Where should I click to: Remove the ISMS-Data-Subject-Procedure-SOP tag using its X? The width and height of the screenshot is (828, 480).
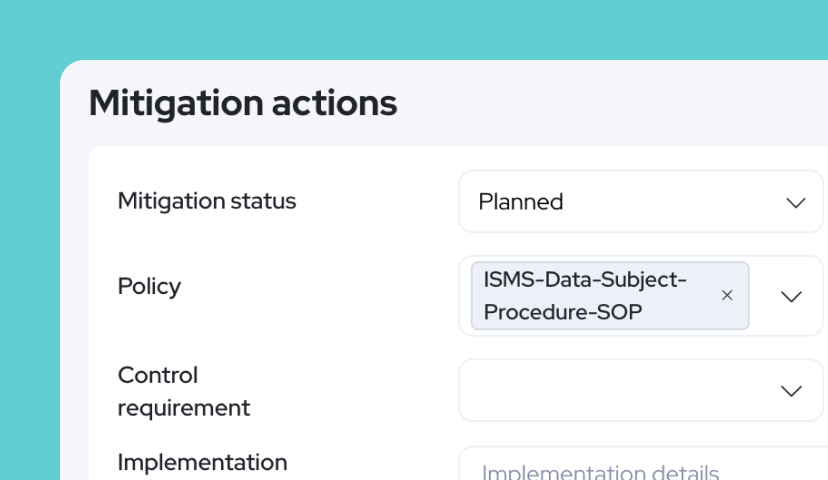tap(727, 295)
